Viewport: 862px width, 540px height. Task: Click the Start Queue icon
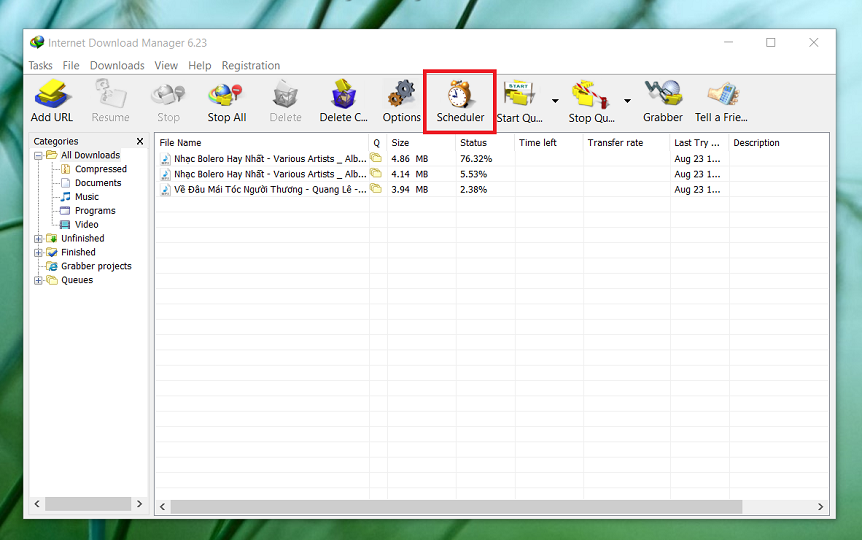click(519, 93)
